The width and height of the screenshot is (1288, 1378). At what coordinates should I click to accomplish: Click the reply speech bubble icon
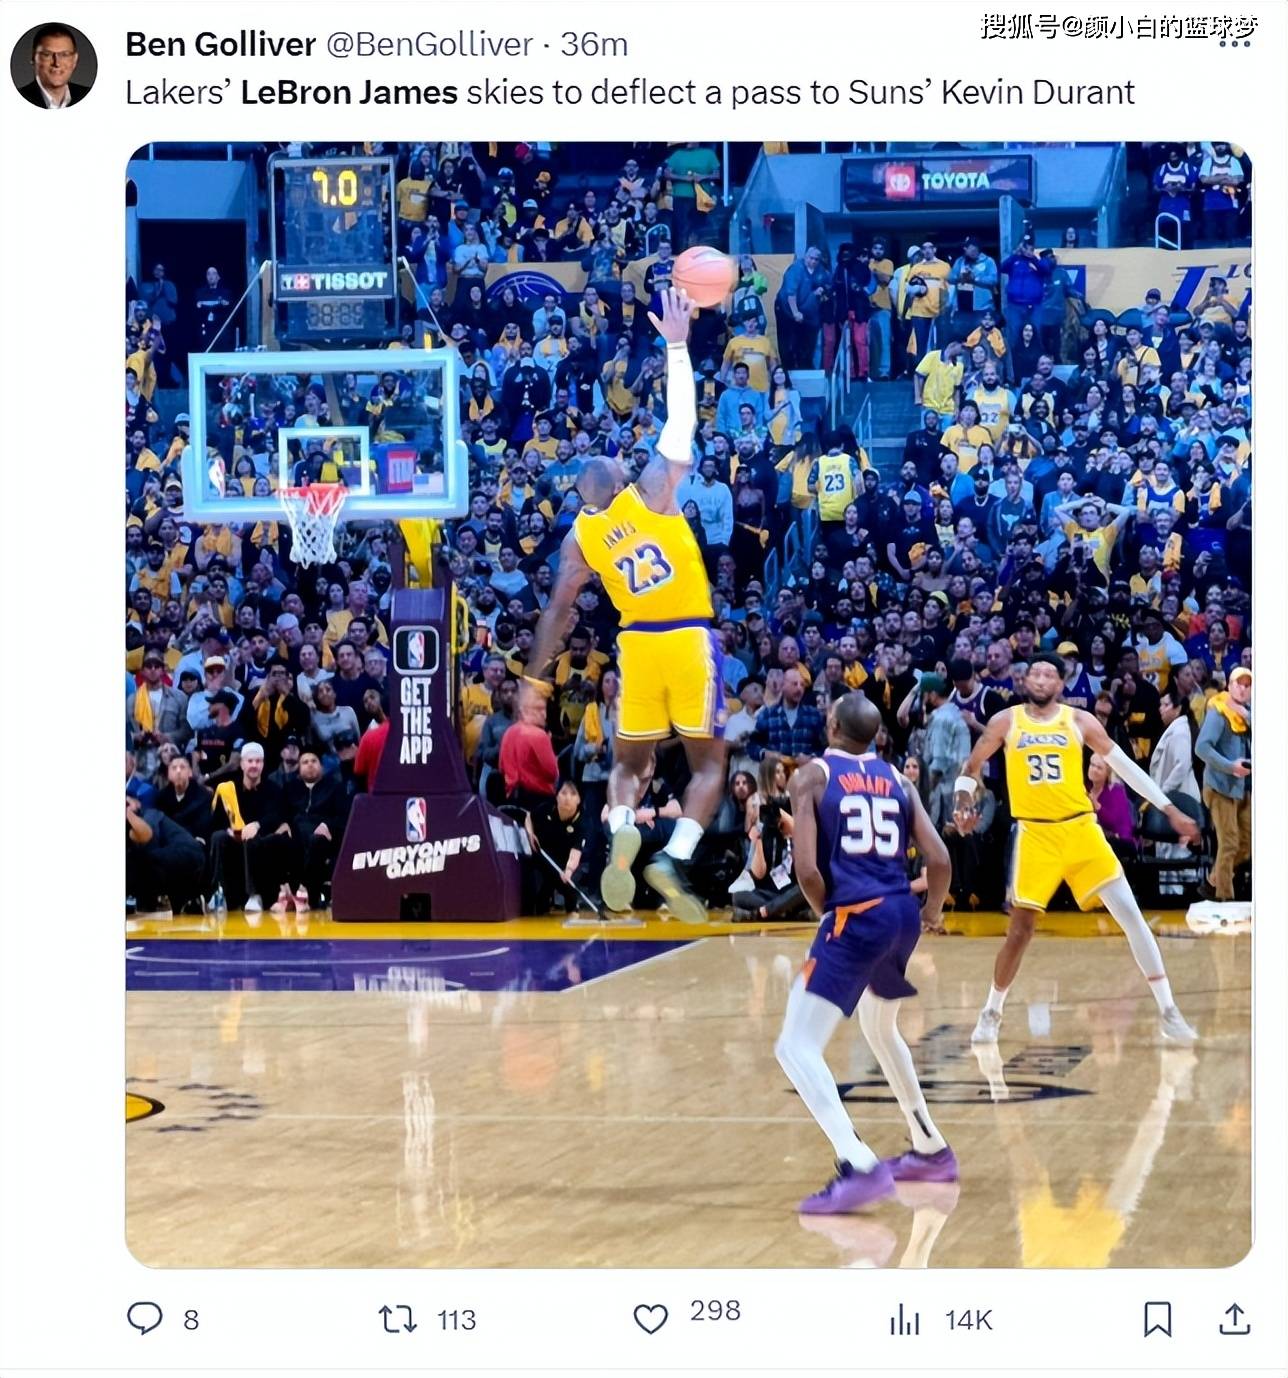145,1318
